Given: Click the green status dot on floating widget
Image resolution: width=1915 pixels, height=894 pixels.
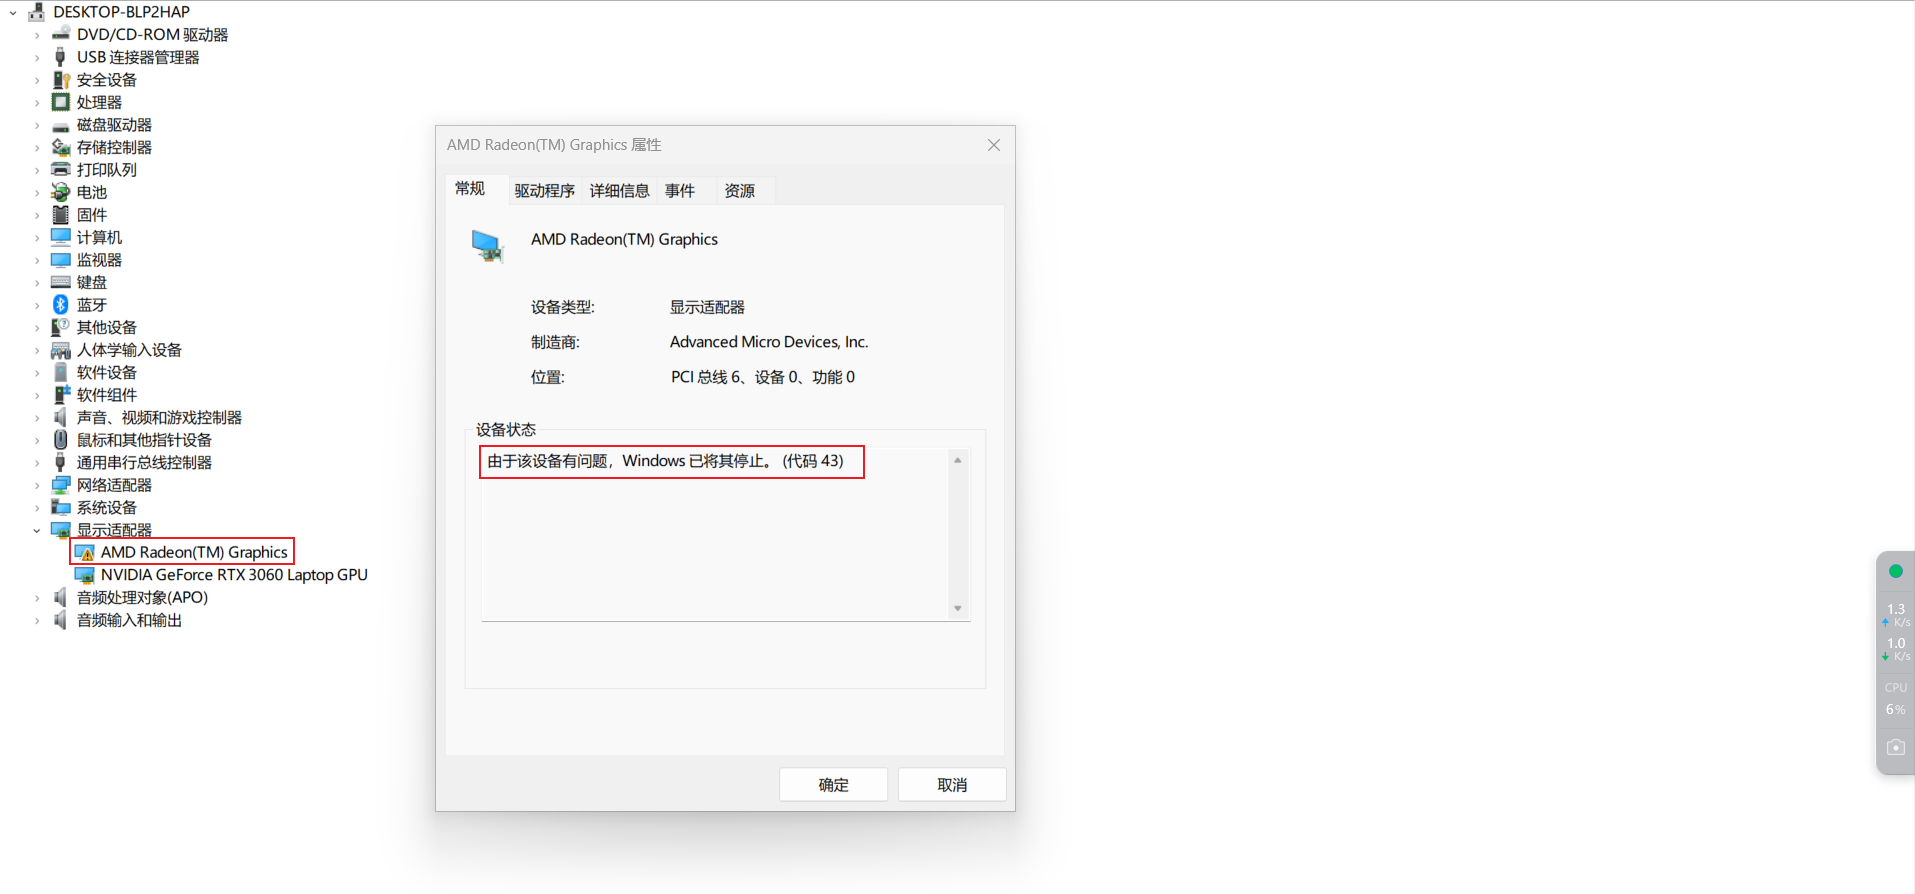Looking at the screenshot, I should pos(1895,571).
